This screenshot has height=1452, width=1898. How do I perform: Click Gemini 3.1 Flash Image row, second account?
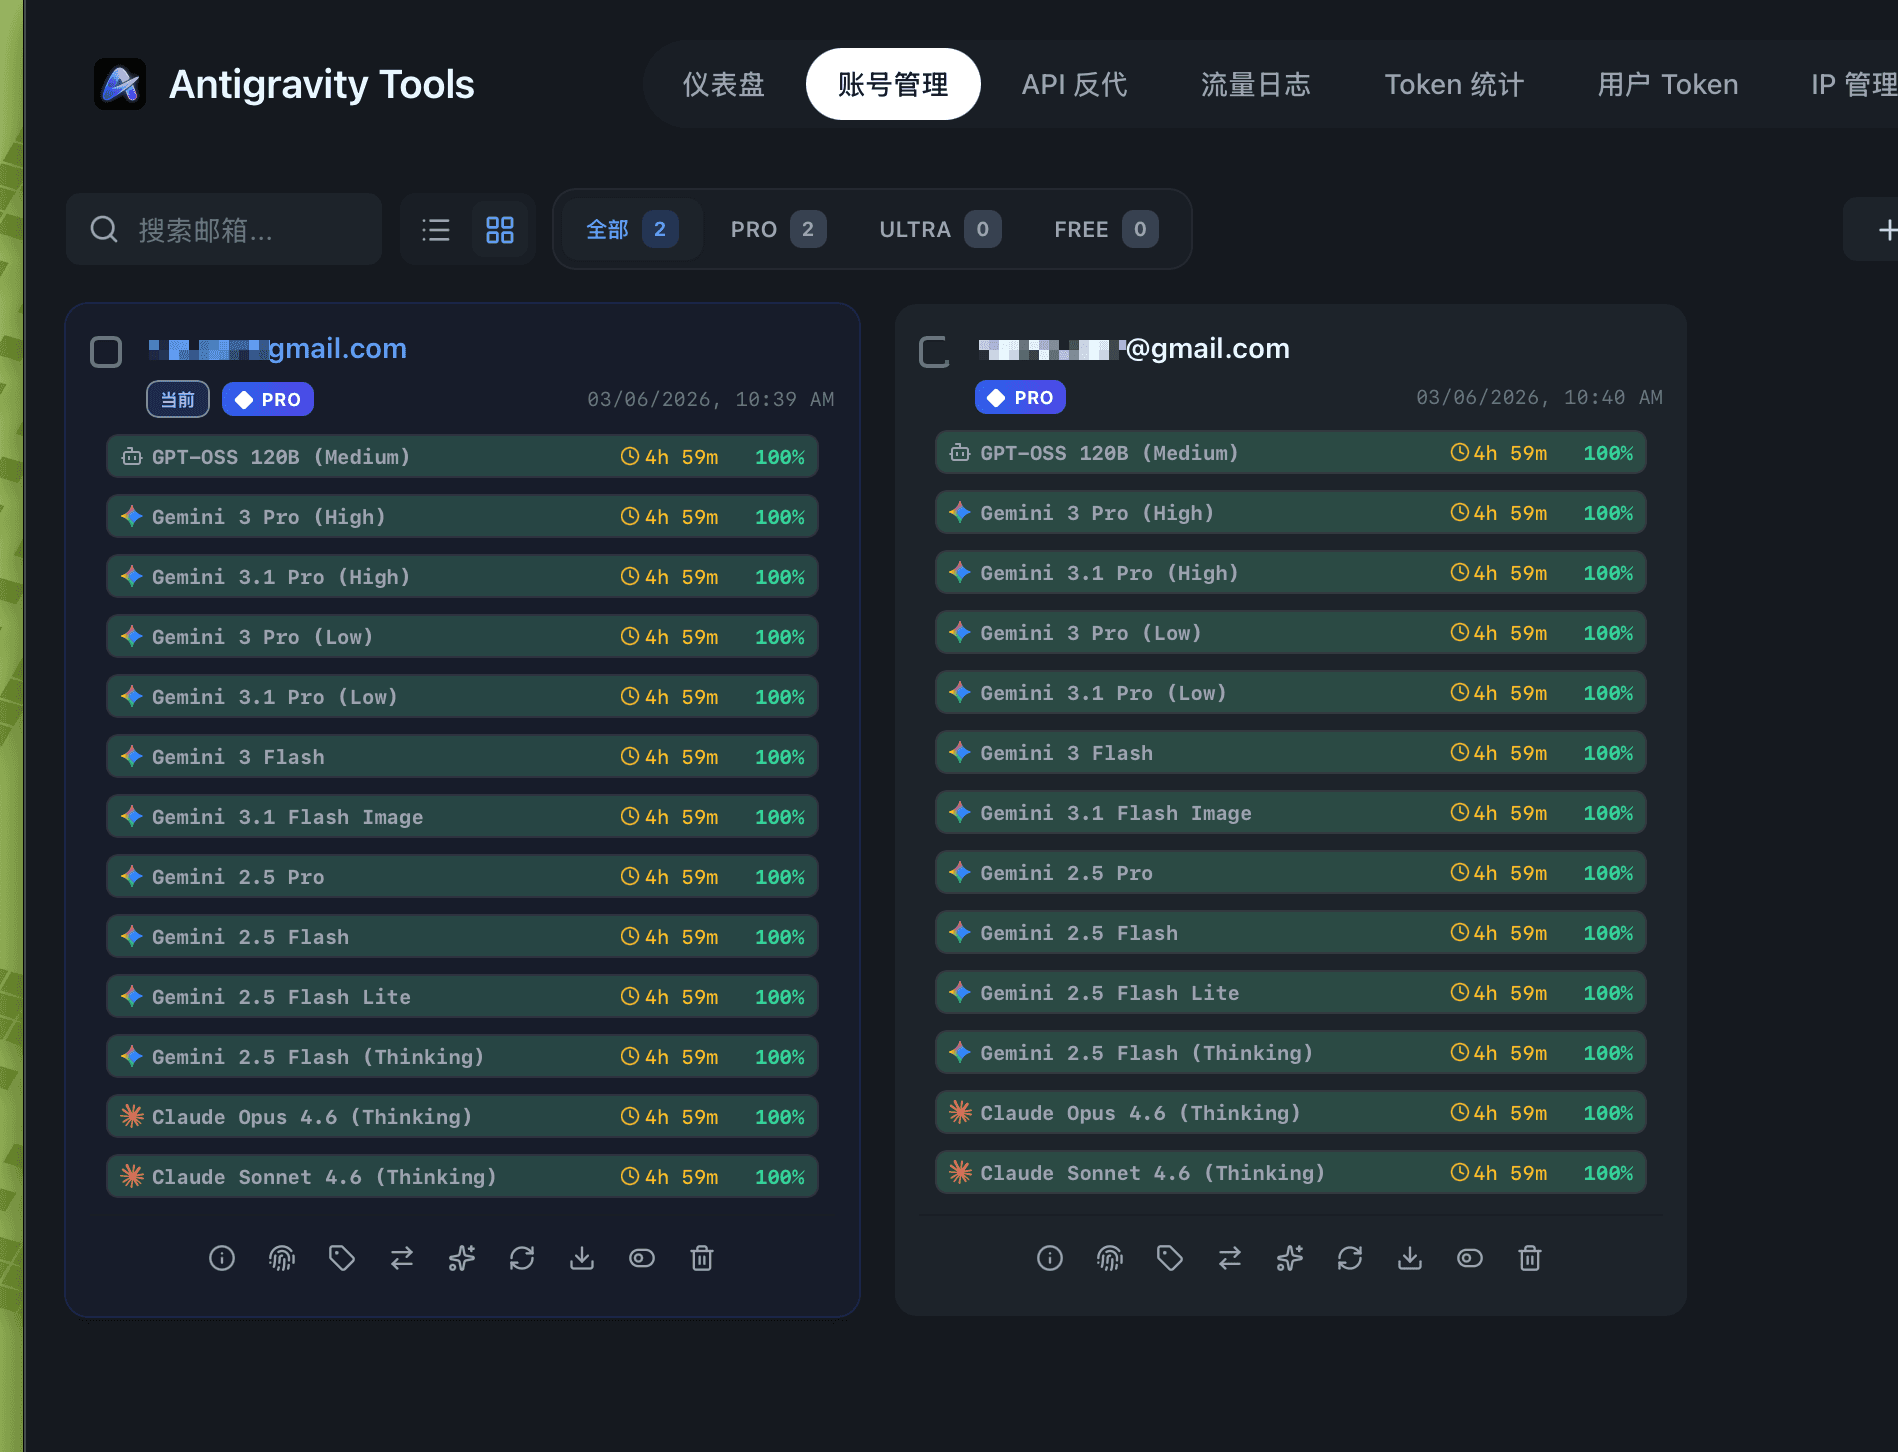pyautogui.click(x=1291, y=813)
